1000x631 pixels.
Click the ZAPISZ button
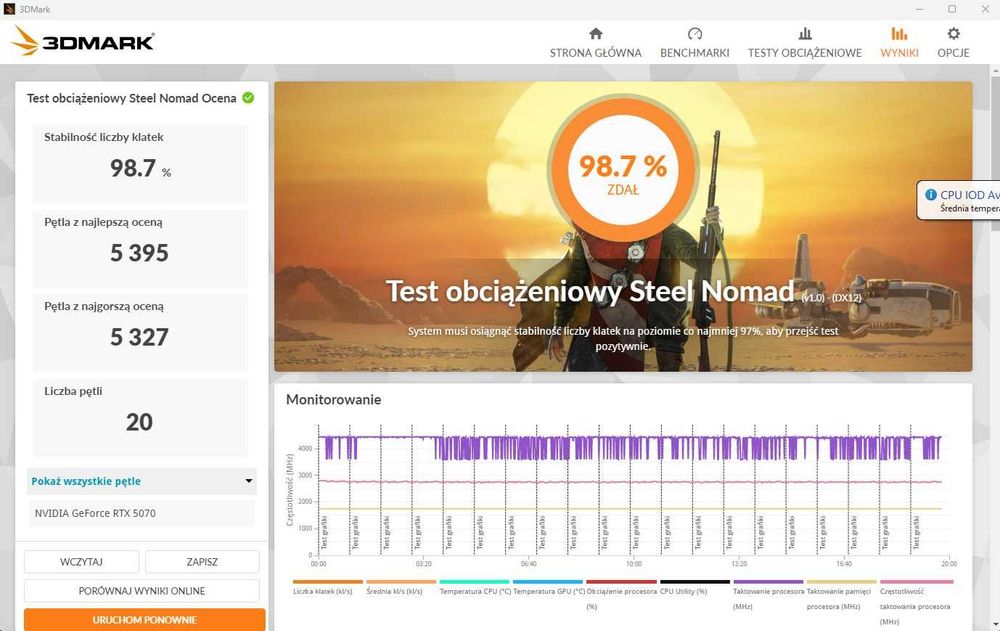[202, 561]
